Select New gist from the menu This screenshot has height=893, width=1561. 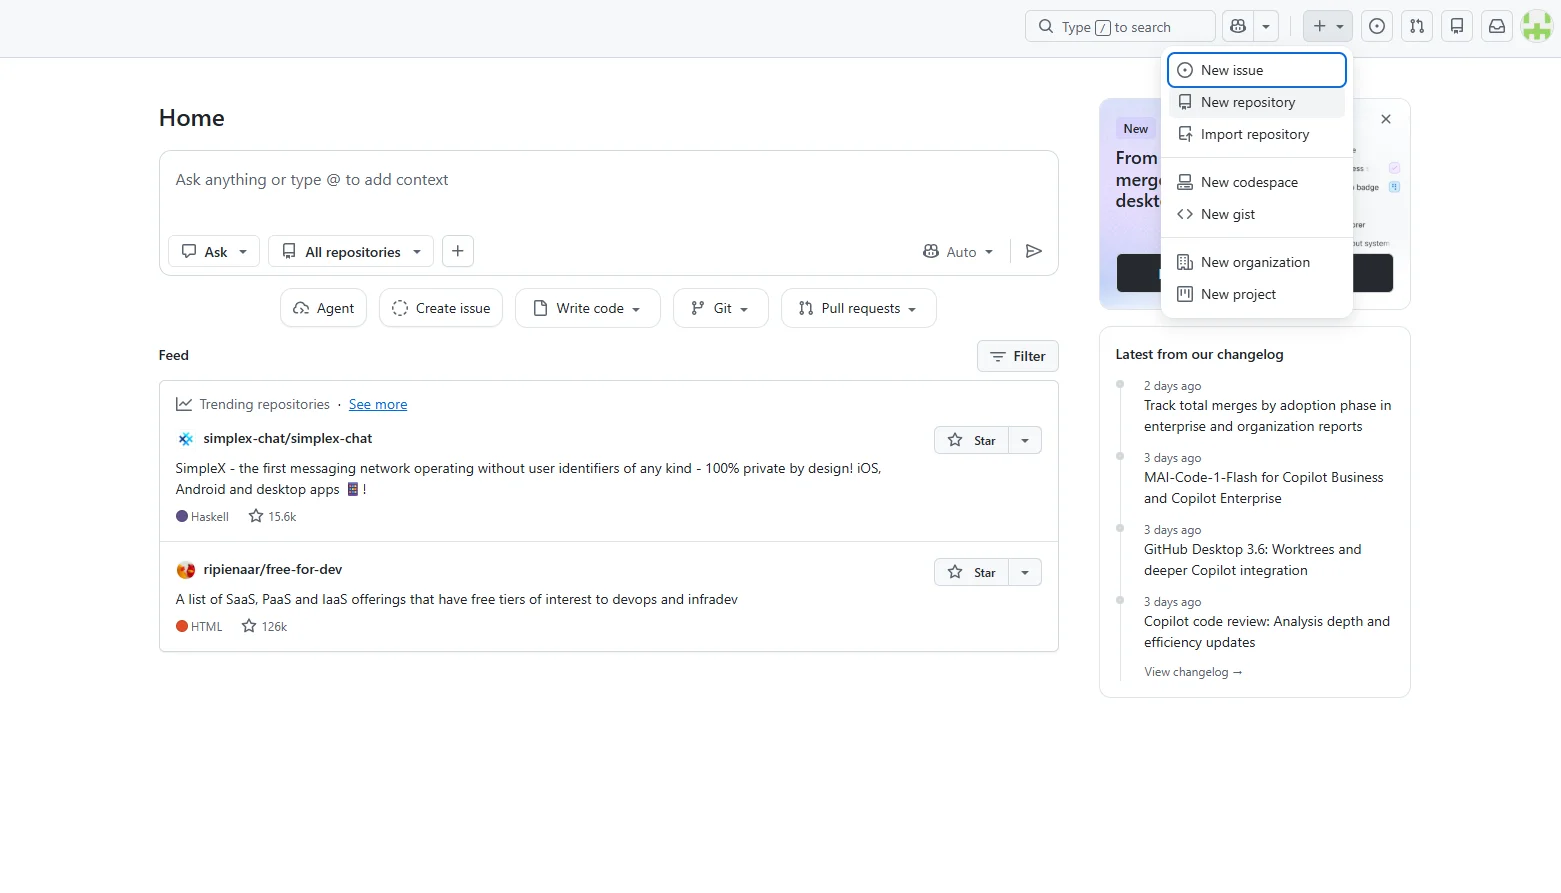coord(1257,214)
